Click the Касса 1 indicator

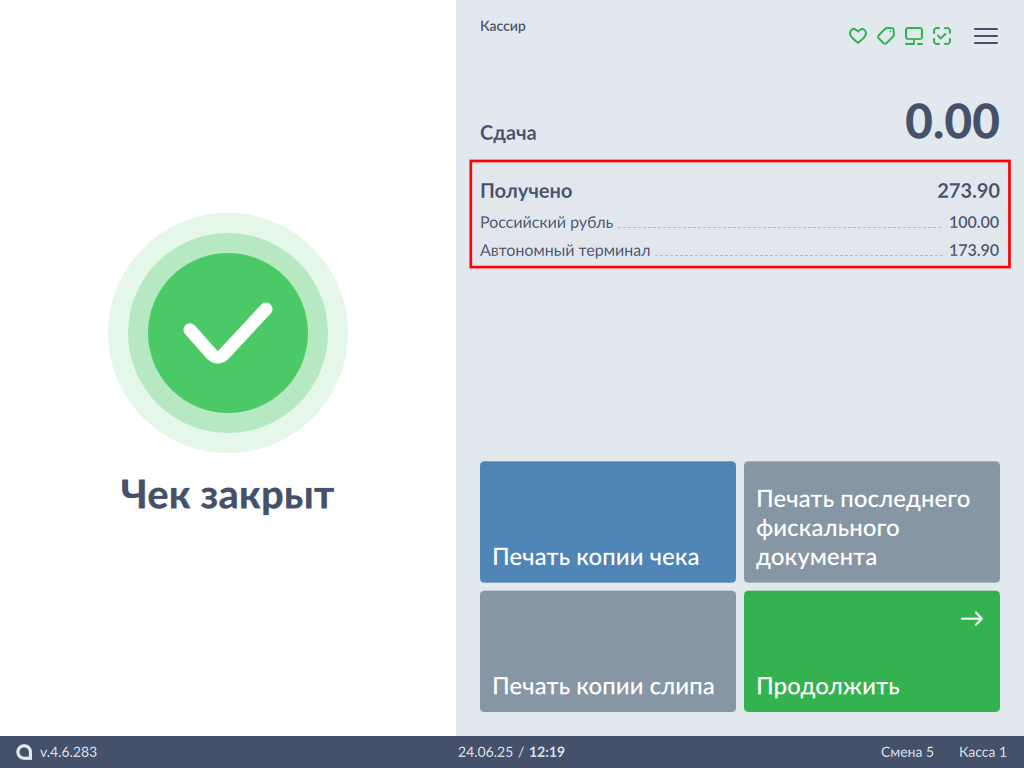click(982, 752)
